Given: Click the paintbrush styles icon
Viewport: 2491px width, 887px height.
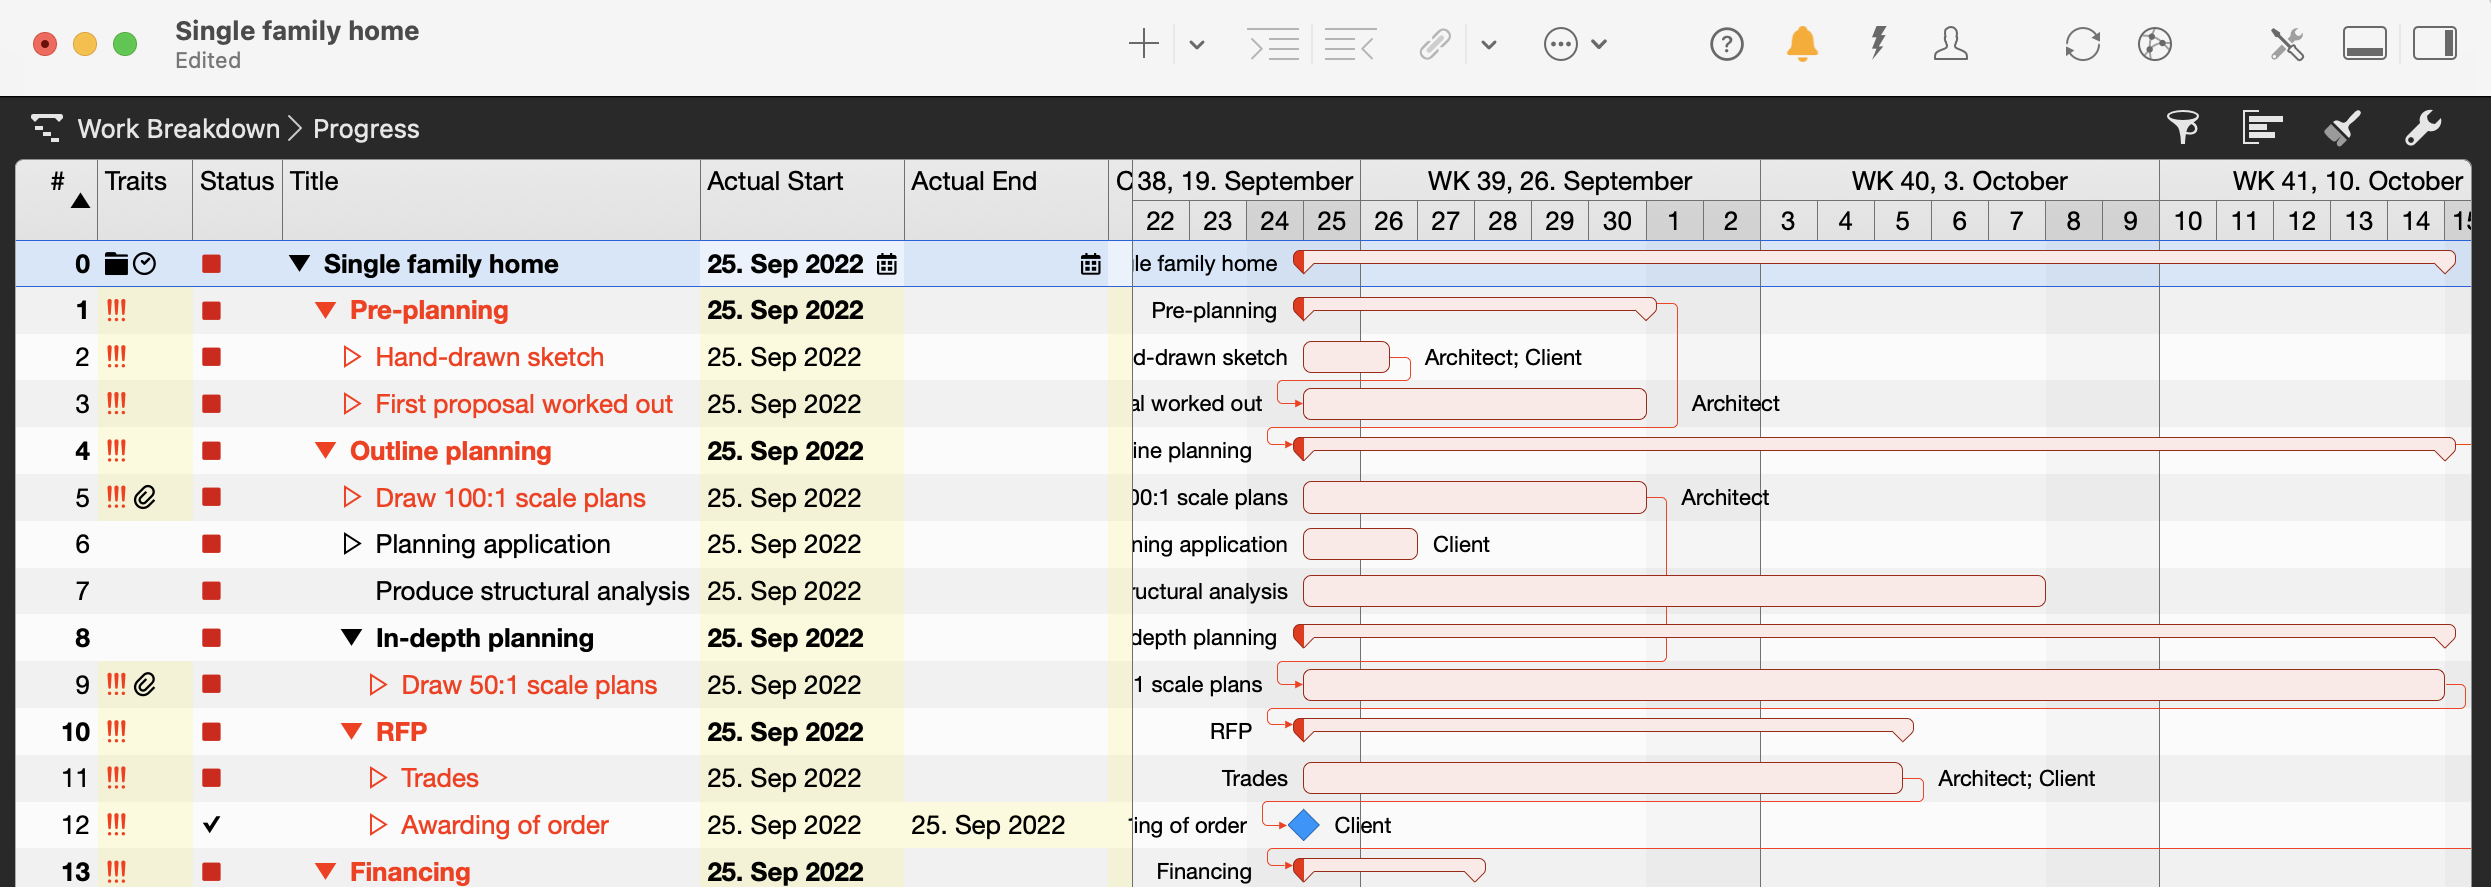Looking at the screenshot, I should pos(2342,128).
